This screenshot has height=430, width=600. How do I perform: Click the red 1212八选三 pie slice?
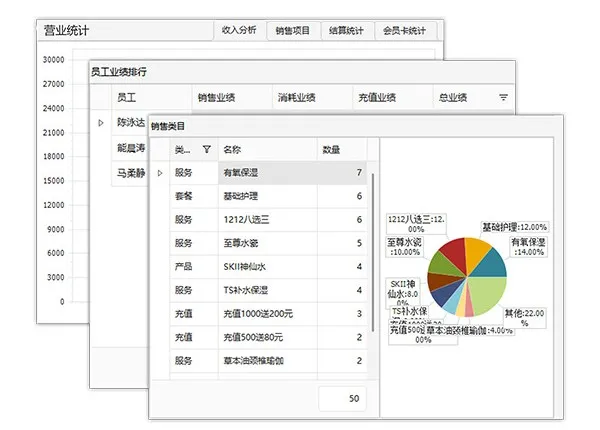click(454, 252)
